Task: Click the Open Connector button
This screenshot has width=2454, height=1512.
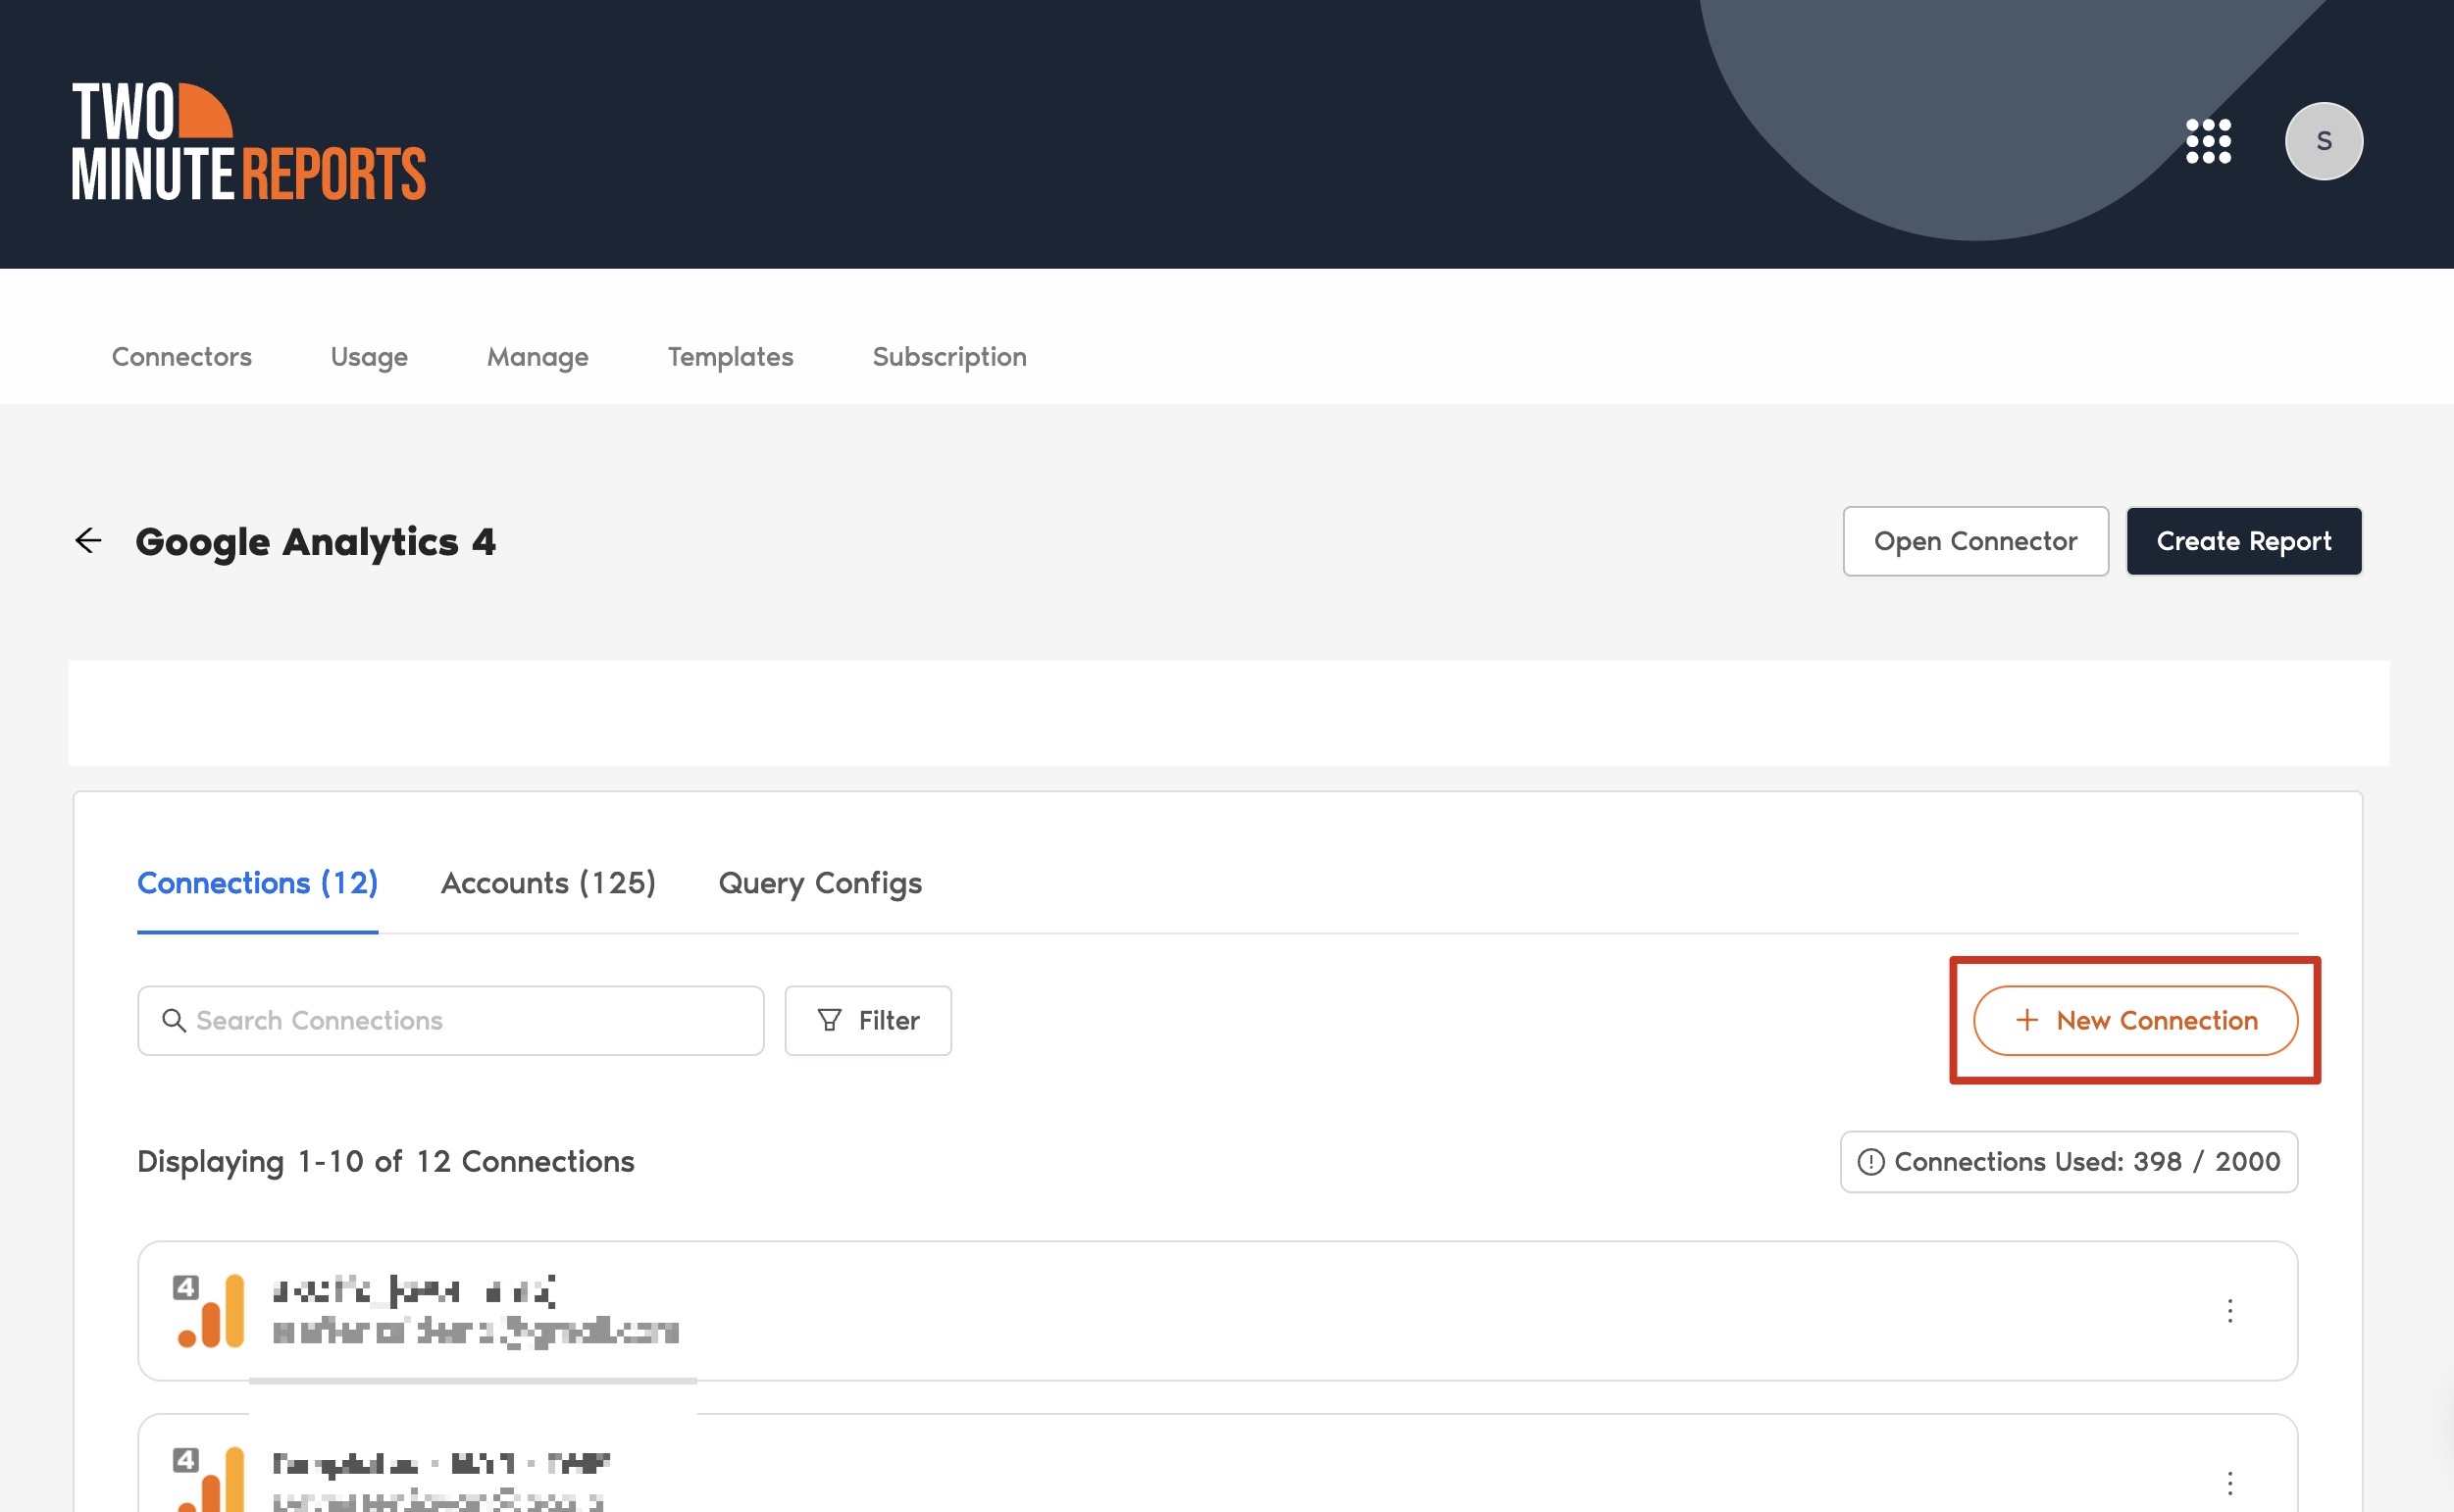Action: pos(1974,541)
